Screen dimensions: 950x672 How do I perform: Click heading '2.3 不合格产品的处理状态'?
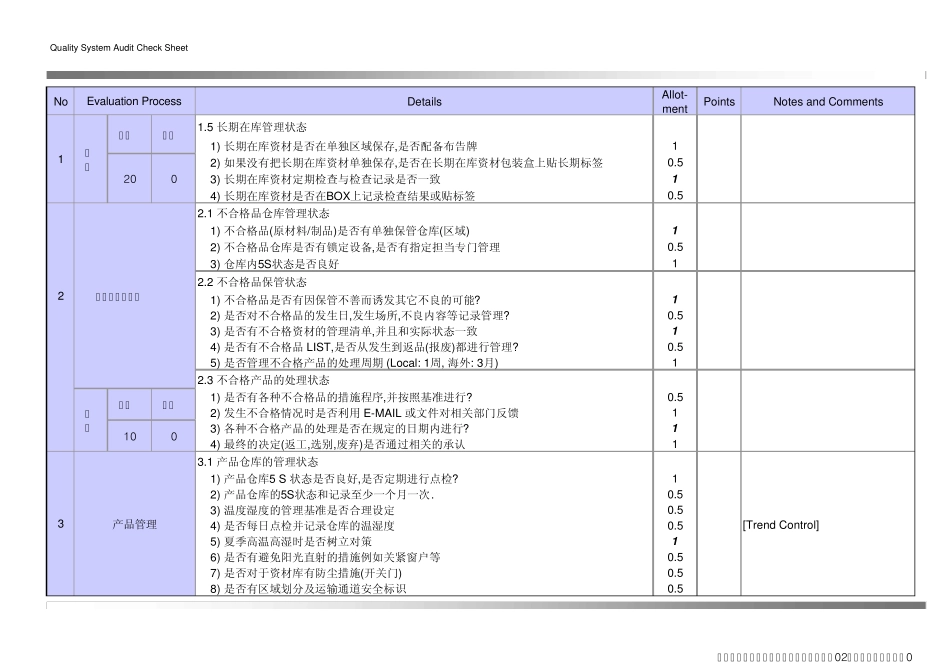coord(264,380)
